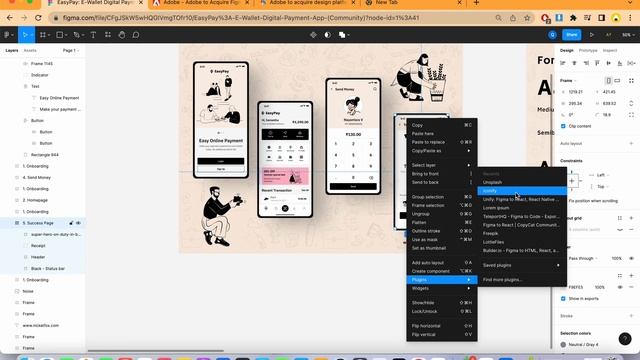Image resolution: width=640 pixels, height=360 pixels.
Task: Bookmark page with star icon
Action: (x=527, y=18)
